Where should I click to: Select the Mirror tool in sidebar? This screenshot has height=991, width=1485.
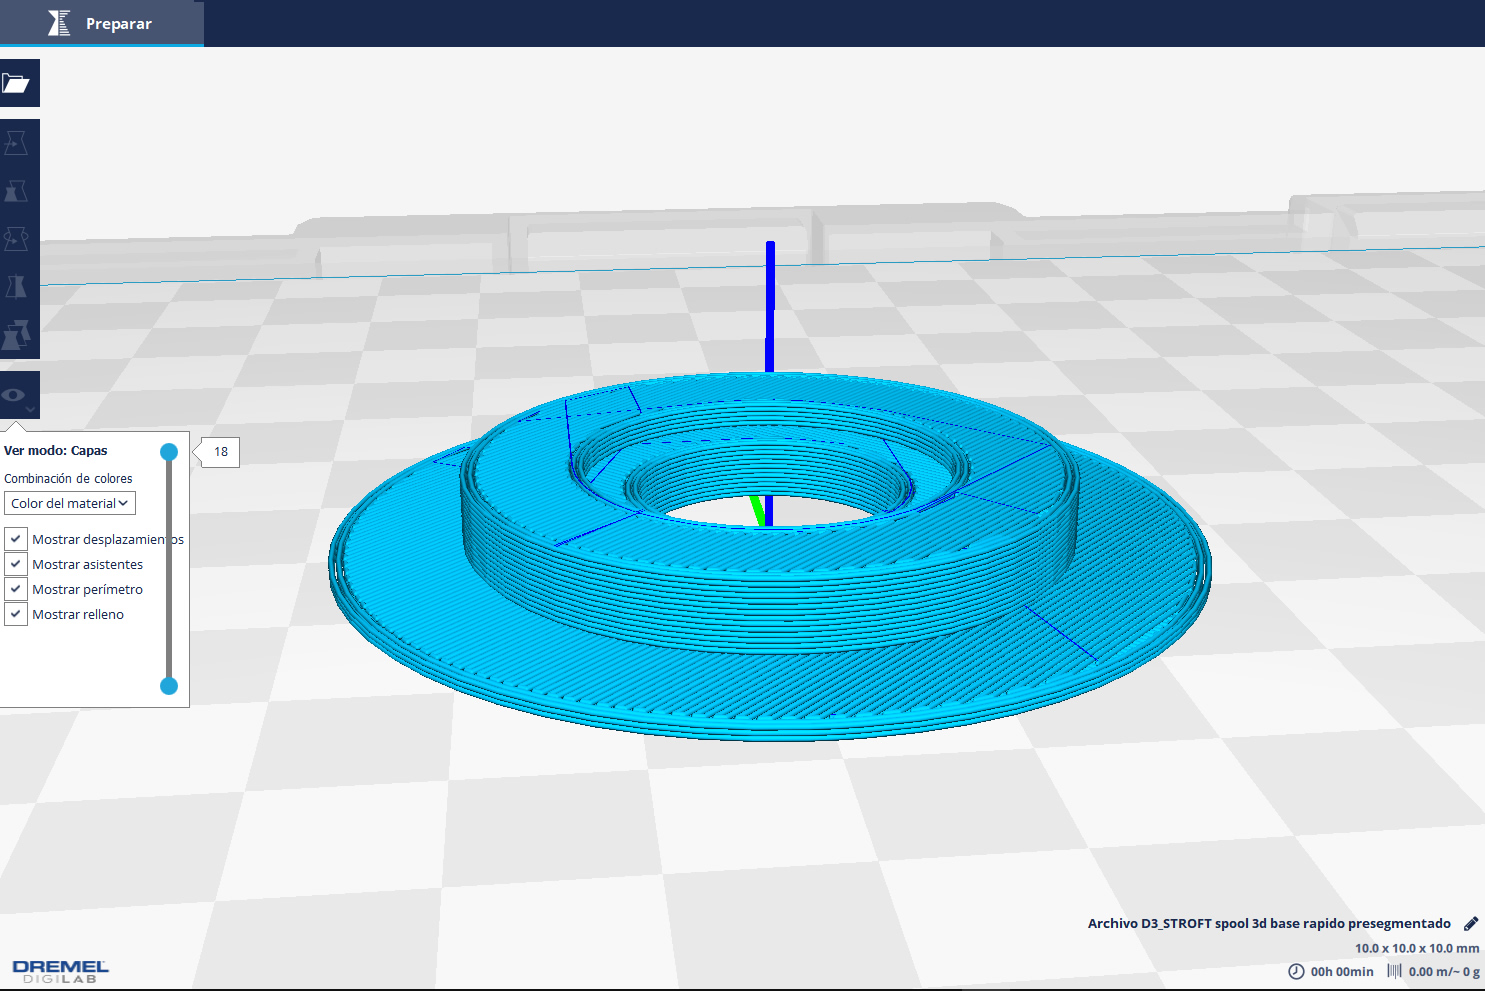click(x=17, y=287)
